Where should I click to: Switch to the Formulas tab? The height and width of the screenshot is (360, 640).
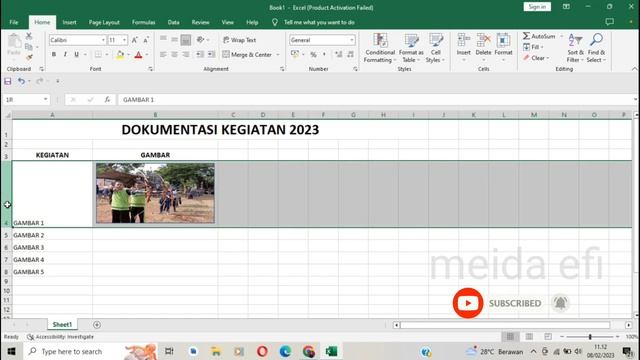[x=143, y=22]
